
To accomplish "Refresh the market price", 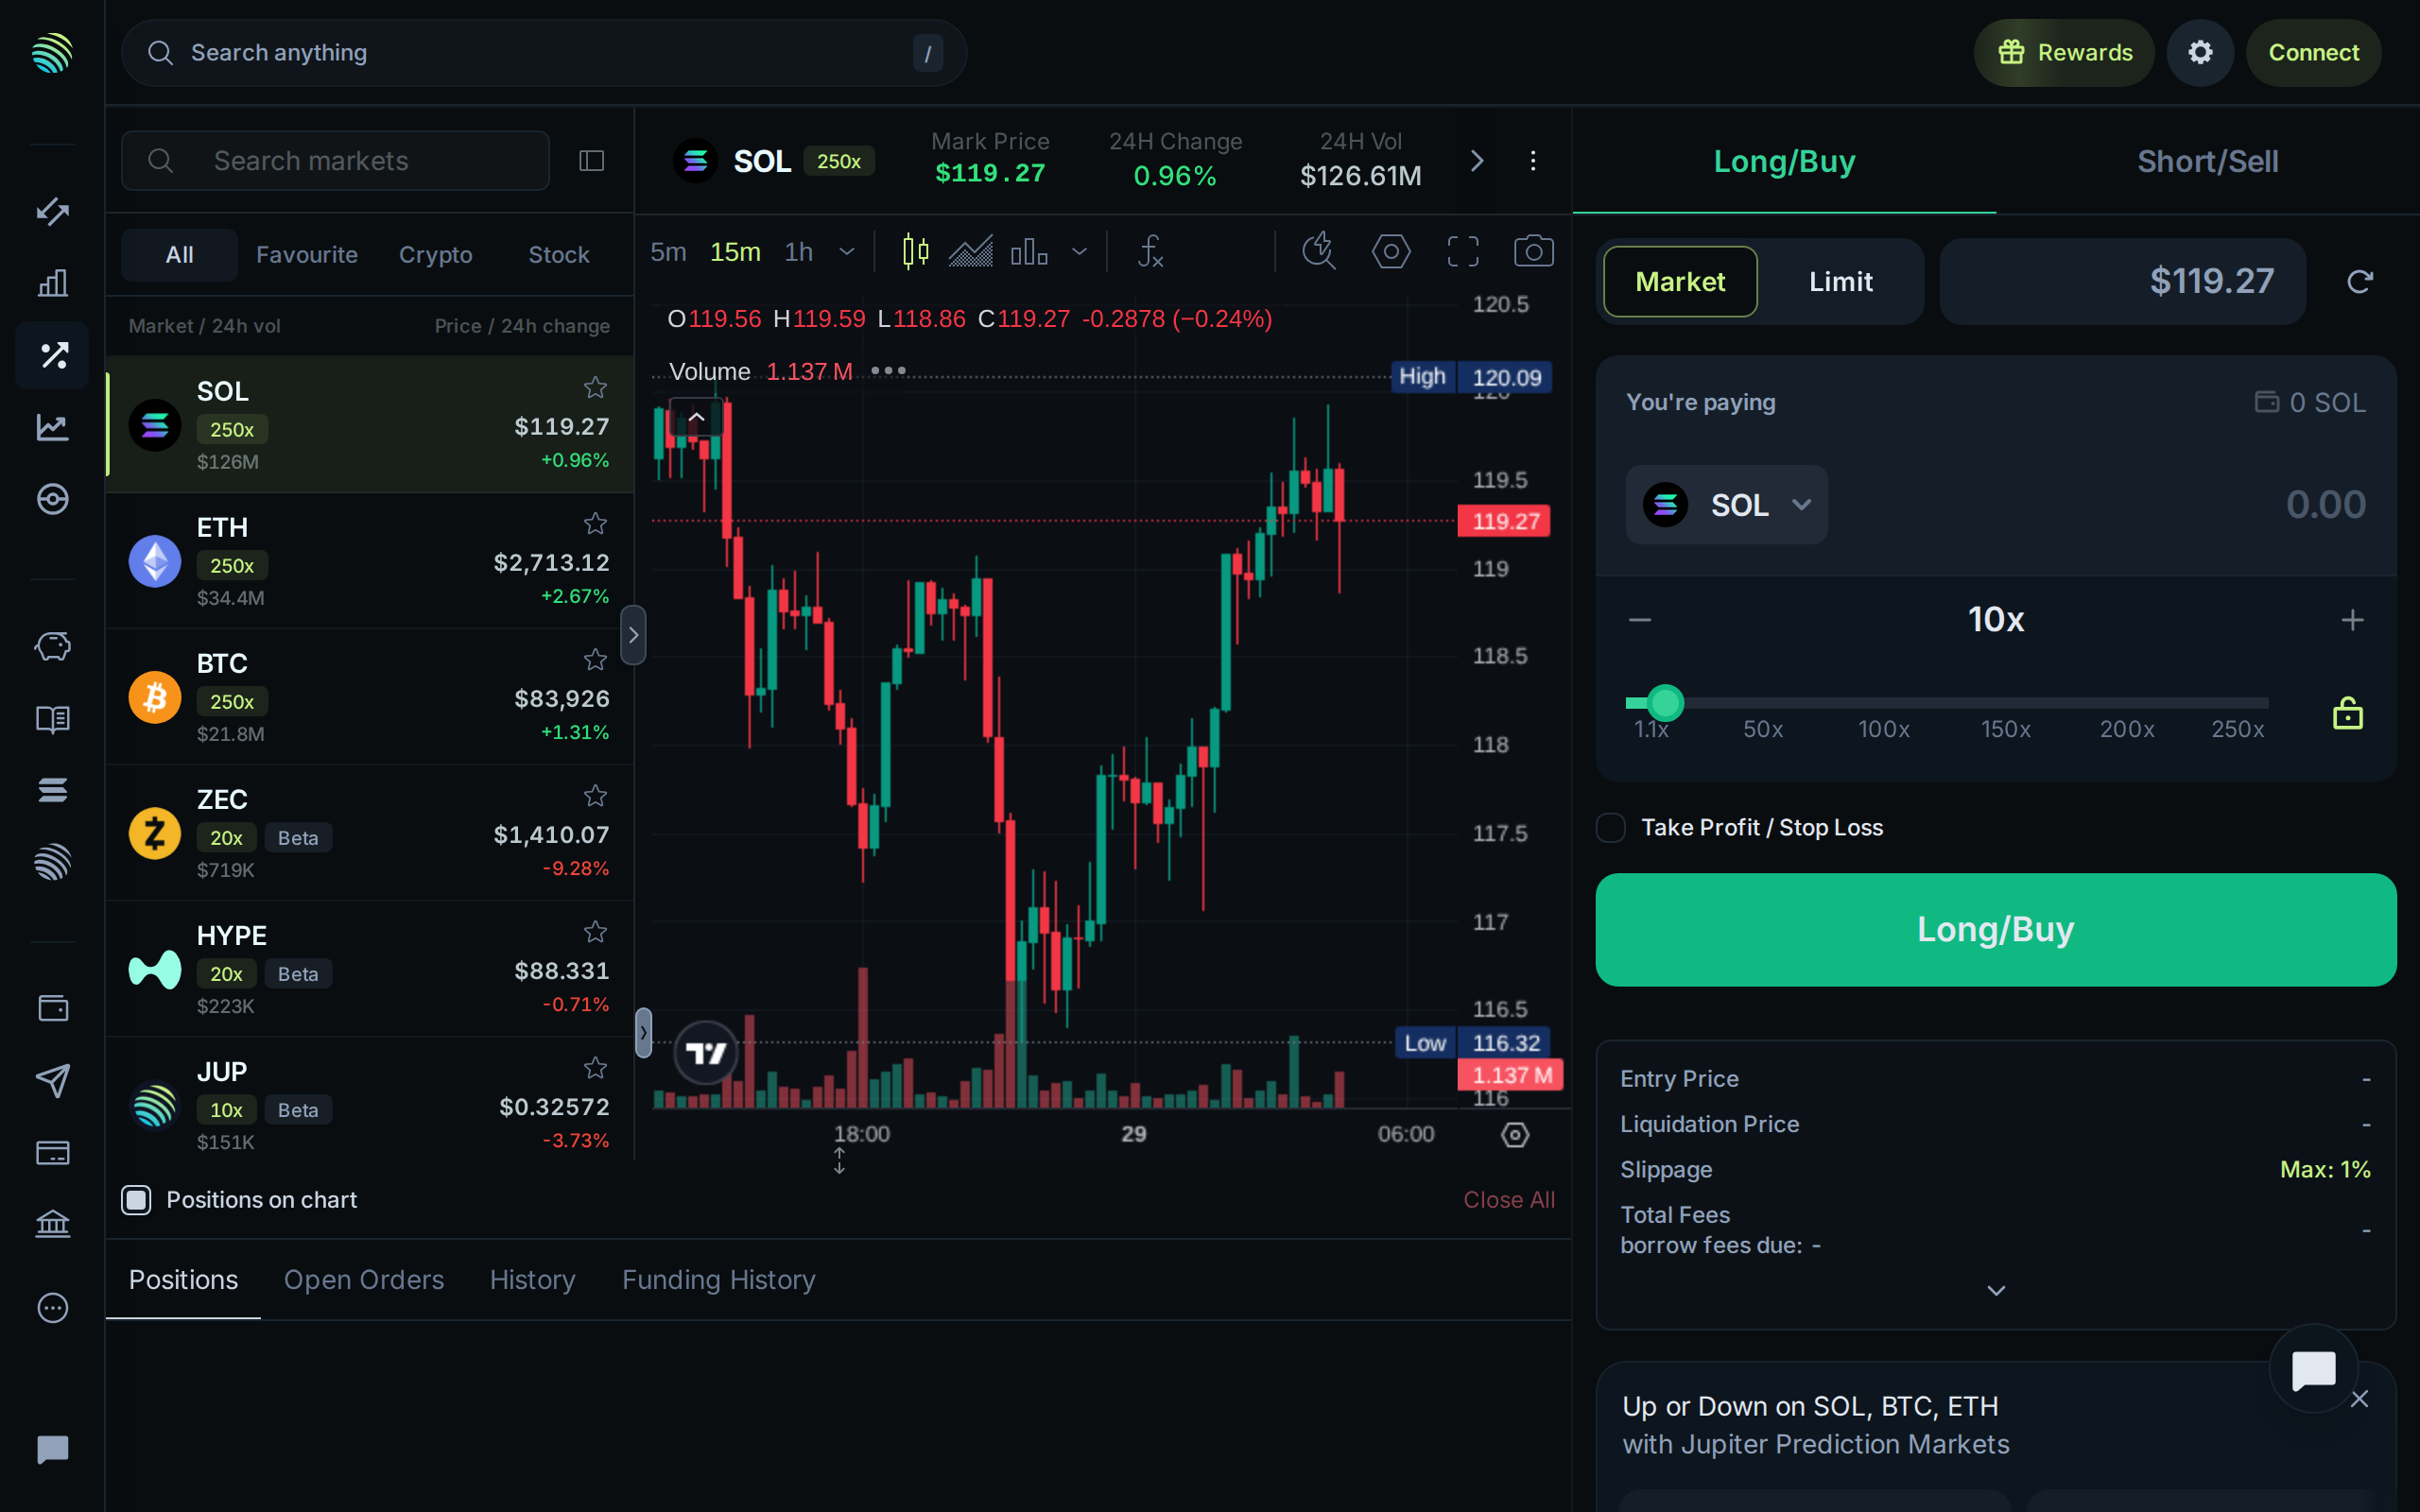I will click(x=2360, y=282).
